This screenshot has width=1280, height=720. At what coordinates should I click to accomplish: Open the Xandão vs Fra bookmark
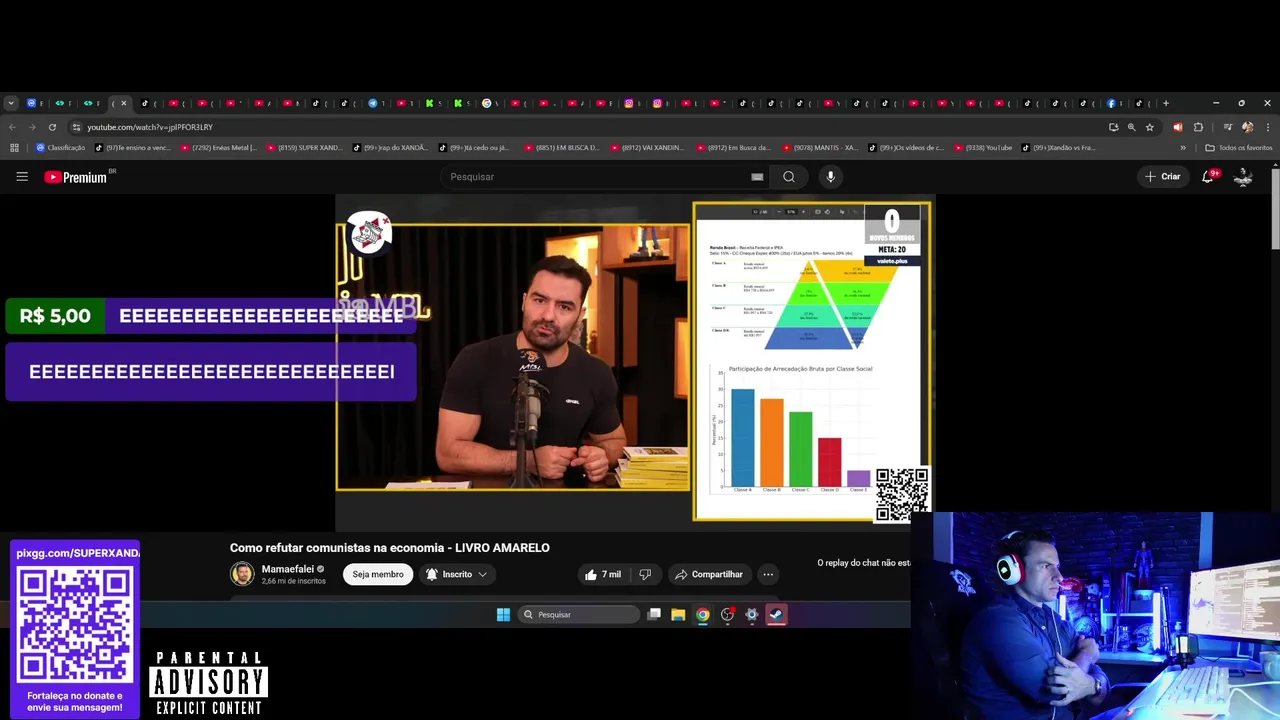click(1059, 148)
